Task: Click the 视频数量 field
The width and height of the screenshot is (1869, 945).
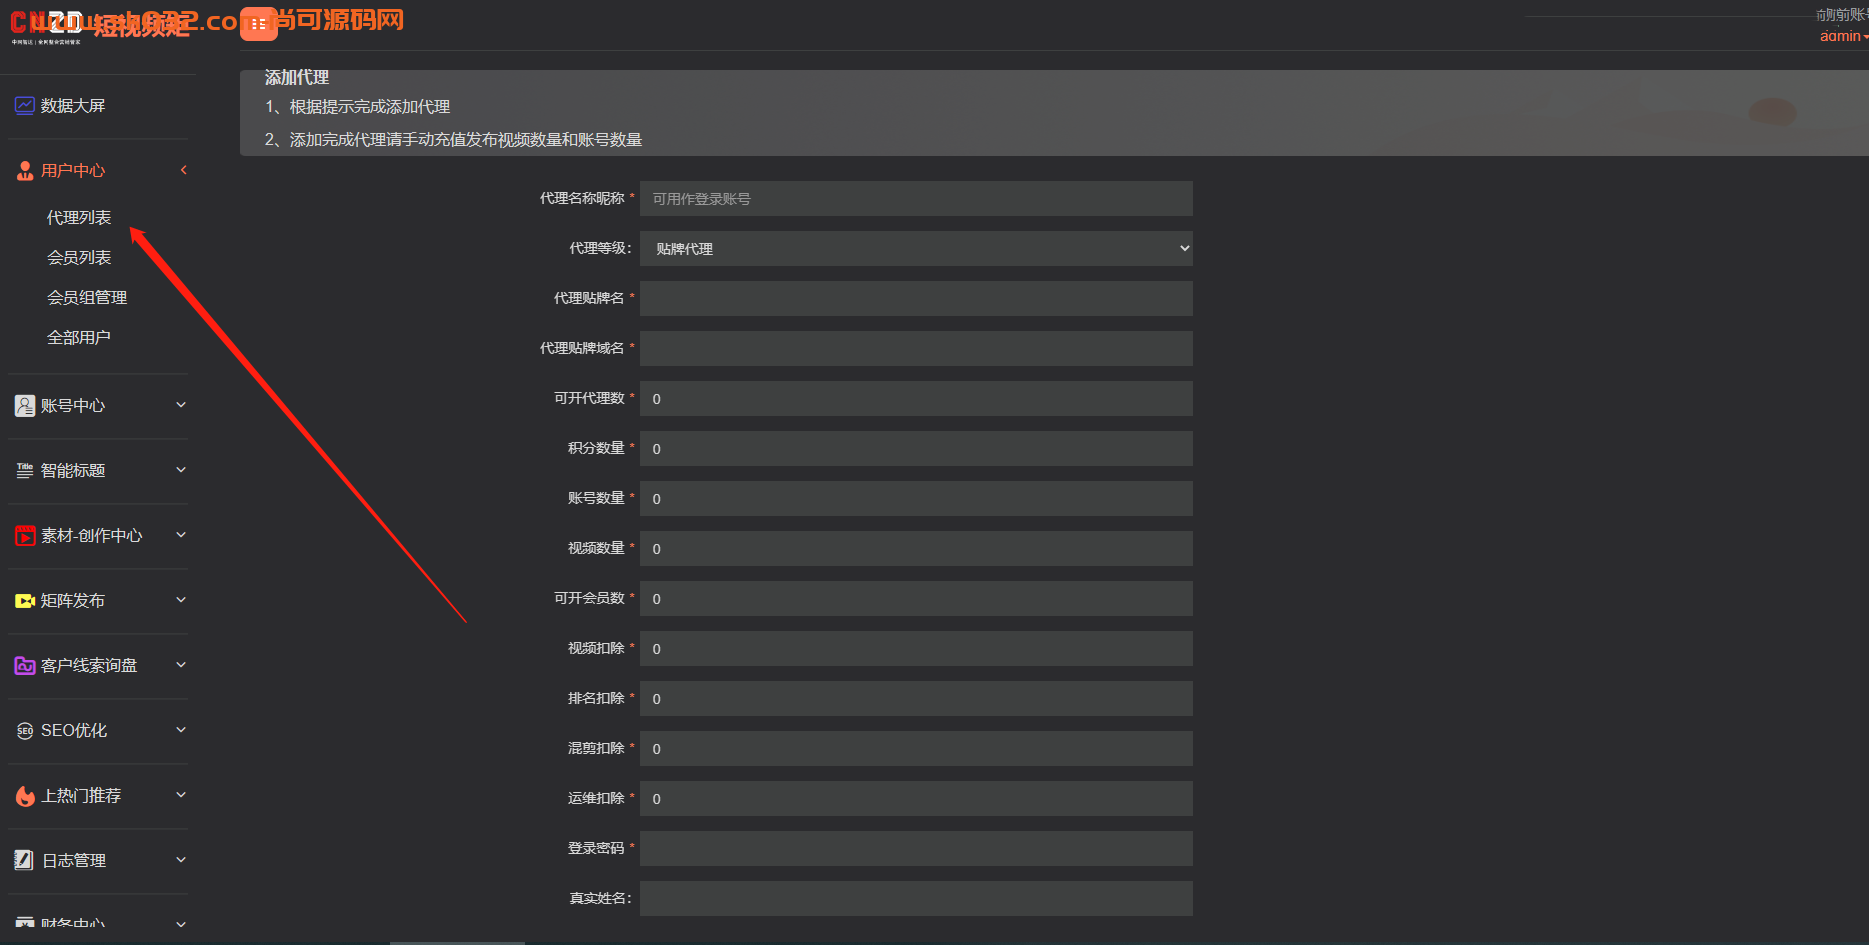Action: point(916,549)
